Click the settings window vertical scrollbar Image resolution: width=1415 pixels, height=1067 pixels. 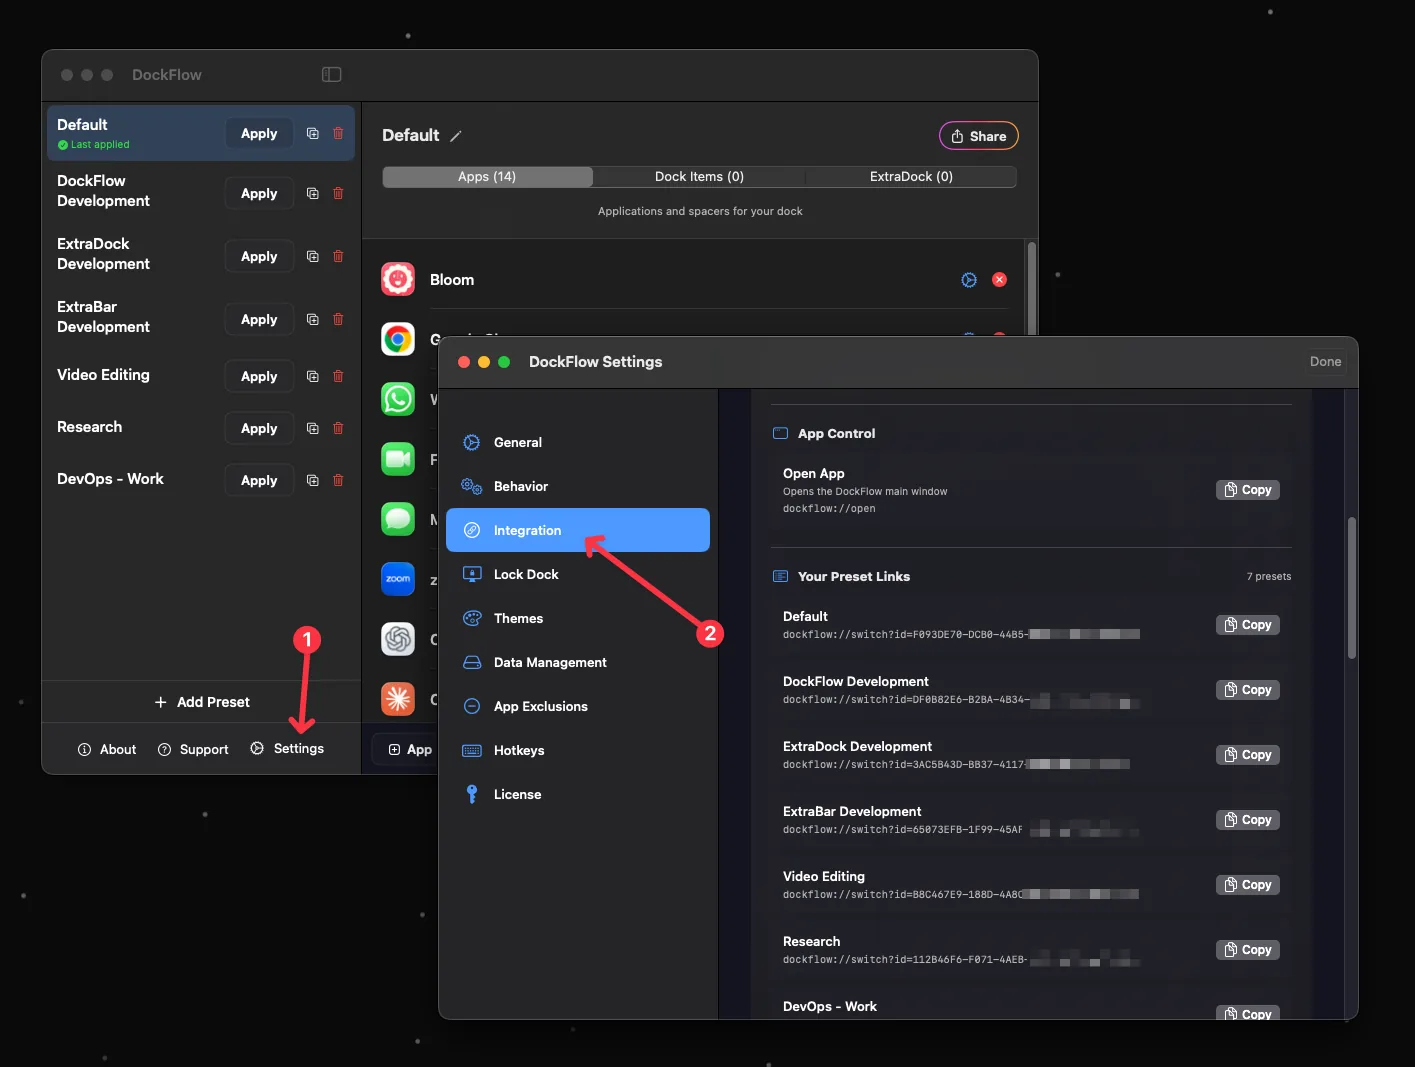(x=1352, y=588)
